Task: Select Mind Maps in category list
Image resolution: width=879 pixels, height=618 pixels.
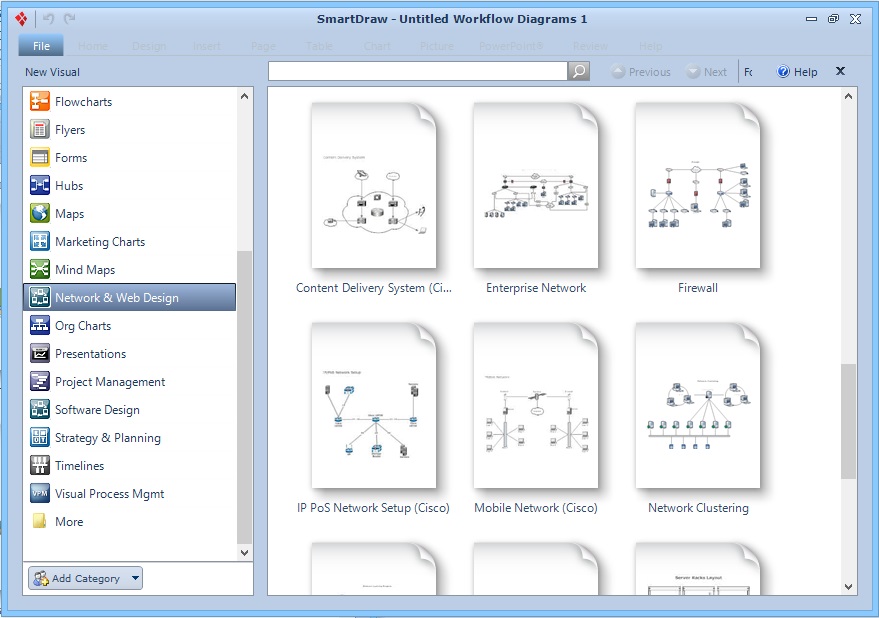Action: (85, 270)
